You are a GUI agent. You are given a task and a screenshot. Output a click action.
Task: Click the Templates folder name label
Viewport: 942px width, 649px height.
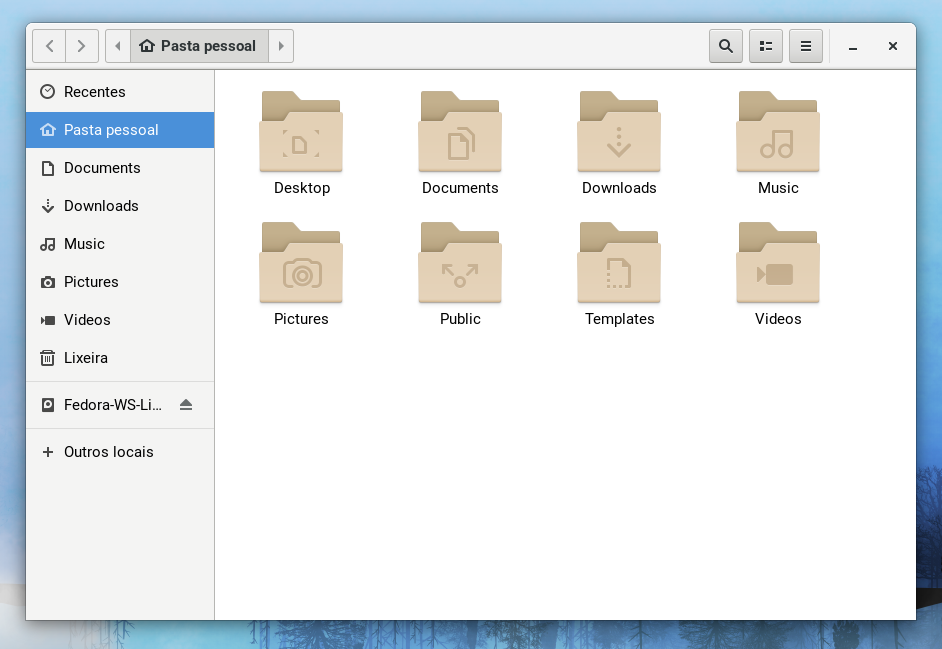click(x=619, y=319)
